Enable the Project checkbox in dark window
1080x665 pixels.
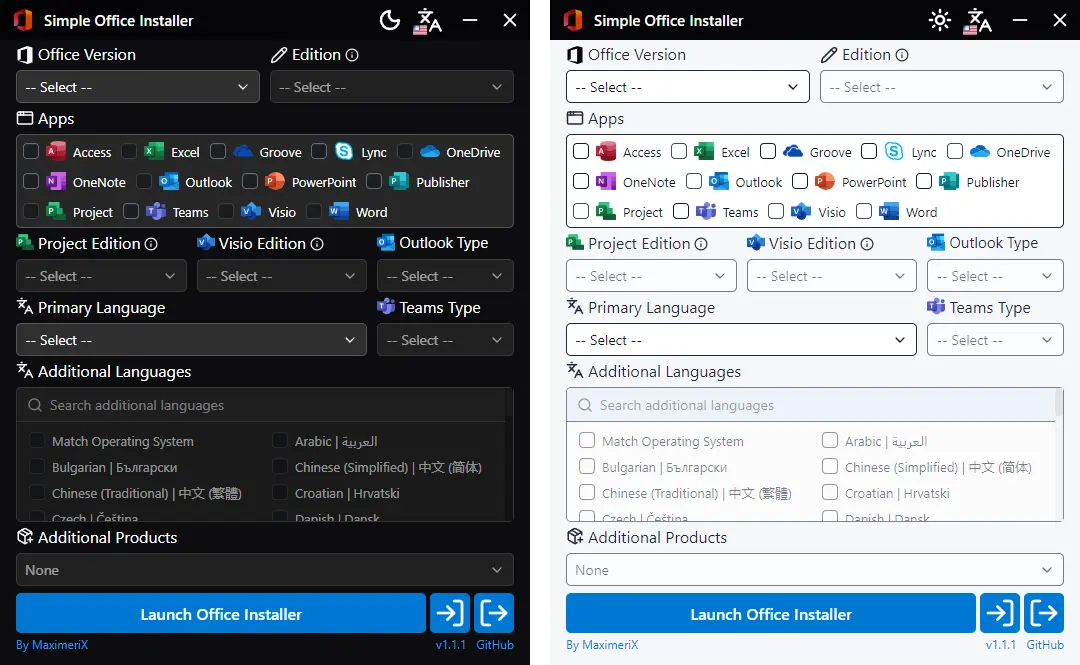pyautogui.click(x=31, y=212)
